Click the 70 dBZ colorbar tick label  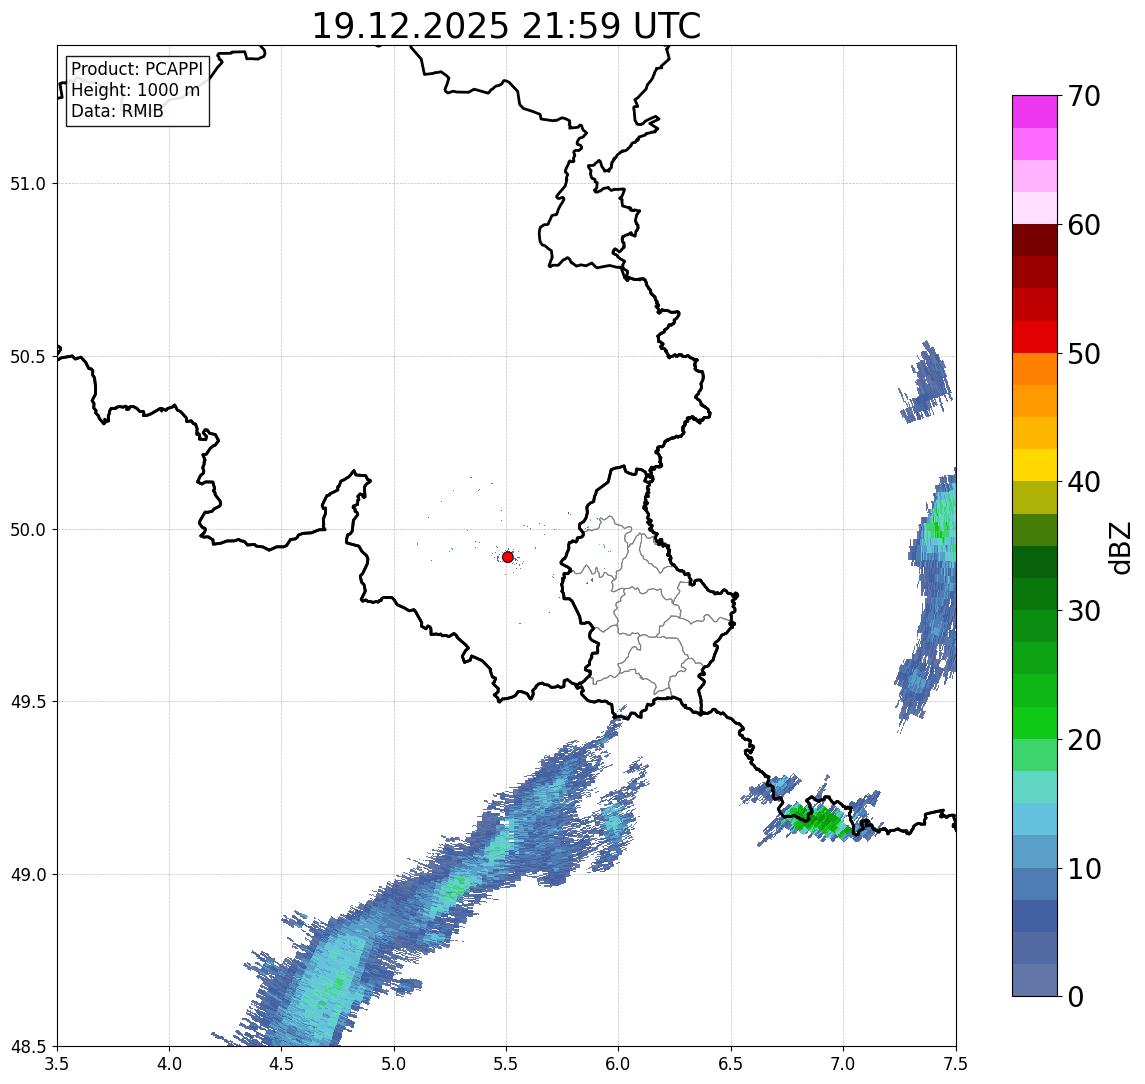1084,96
